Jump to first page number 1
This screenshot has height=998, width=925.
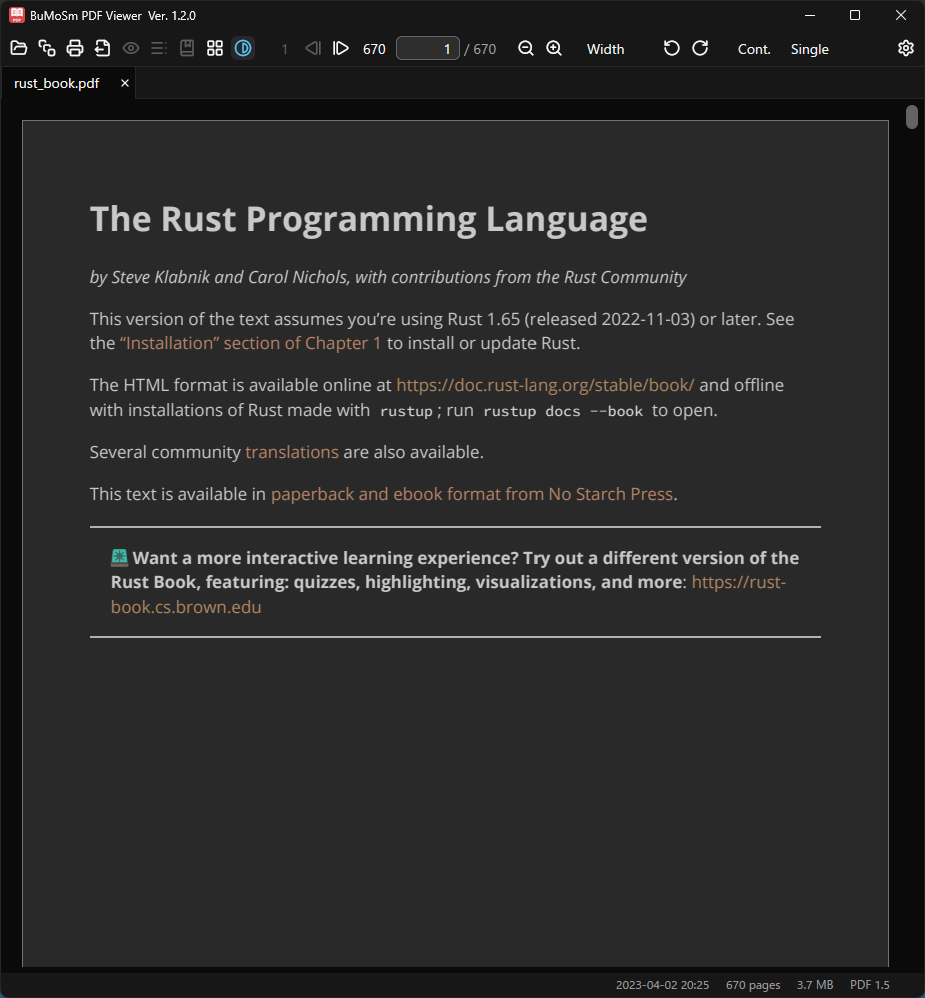coord(285,49)
